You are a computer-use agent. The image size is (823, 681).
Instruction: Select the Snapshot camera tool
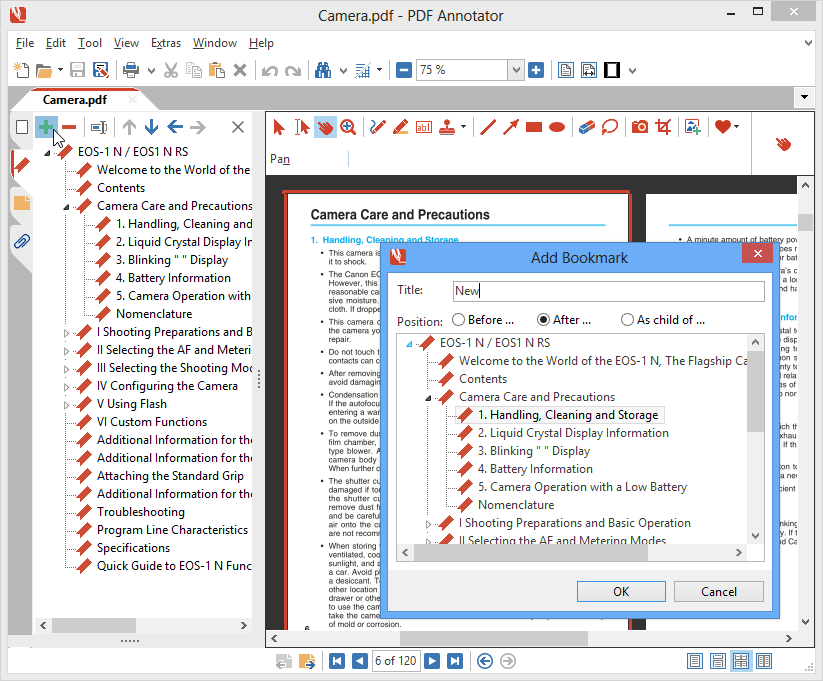639,127
